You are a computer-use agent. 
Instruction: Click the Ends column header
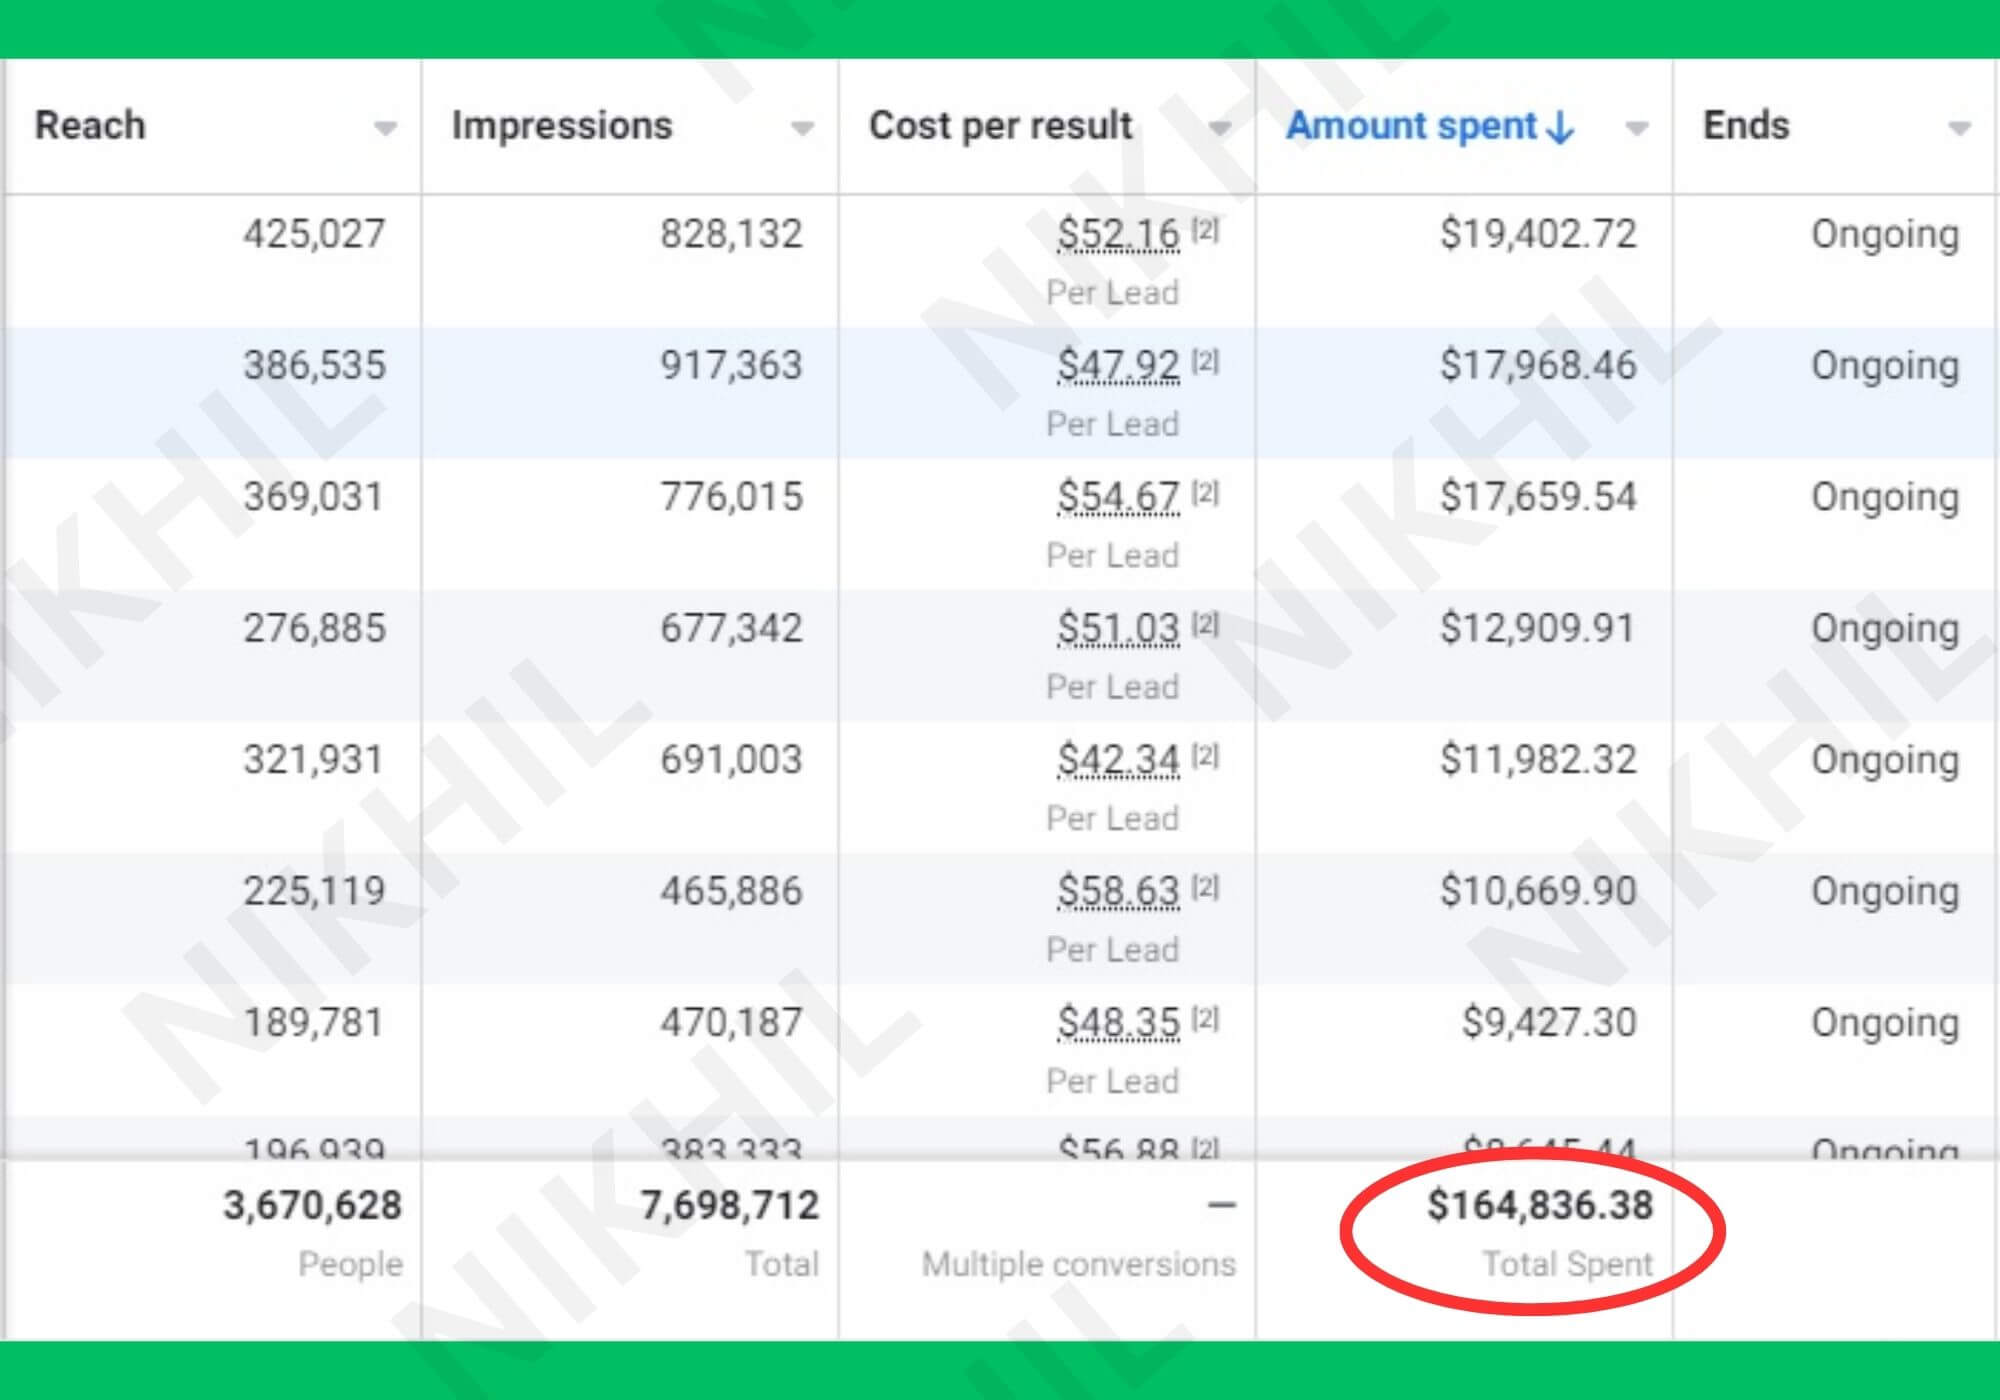pyautogui.click(x=1746, y=126)
